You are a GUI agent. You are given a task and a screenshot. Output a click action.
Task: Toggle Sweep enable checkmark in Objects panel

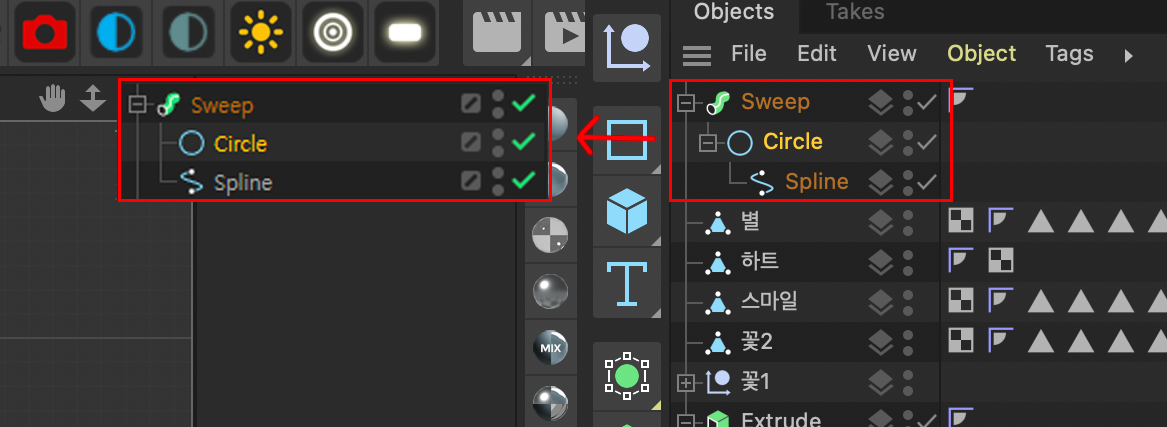click(927, 102)
